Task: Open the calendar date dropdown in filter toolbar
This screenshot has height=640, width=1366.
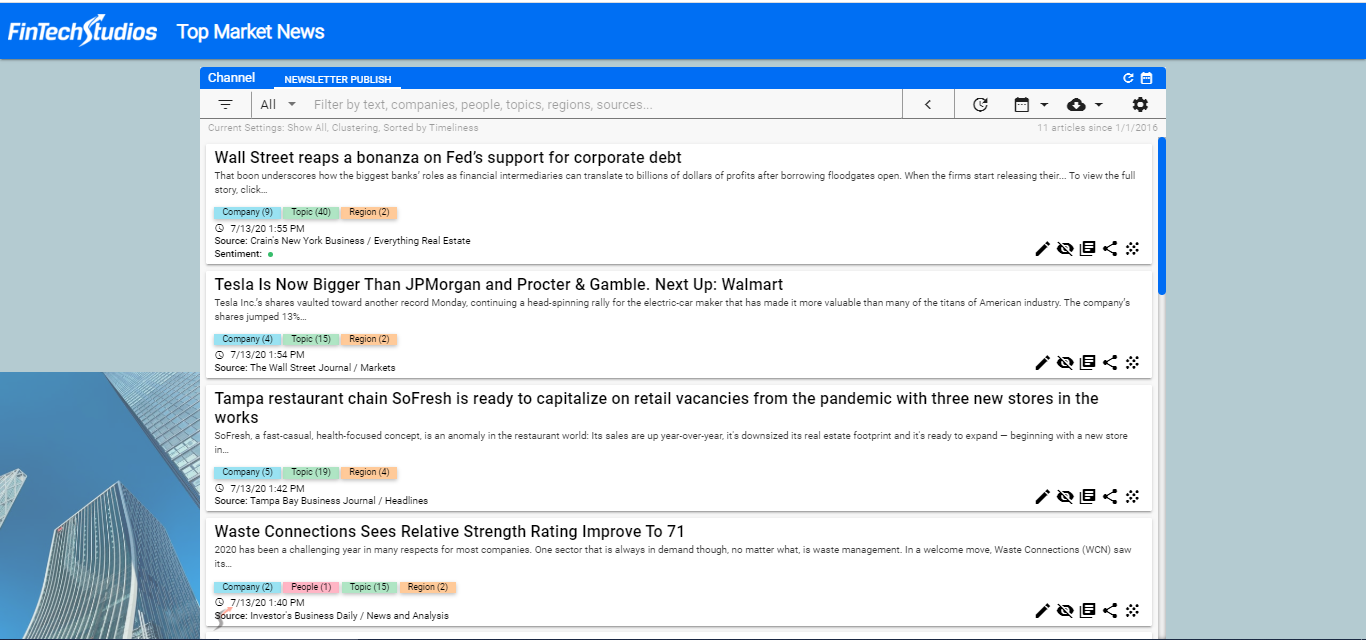Action: point(1031,104)
